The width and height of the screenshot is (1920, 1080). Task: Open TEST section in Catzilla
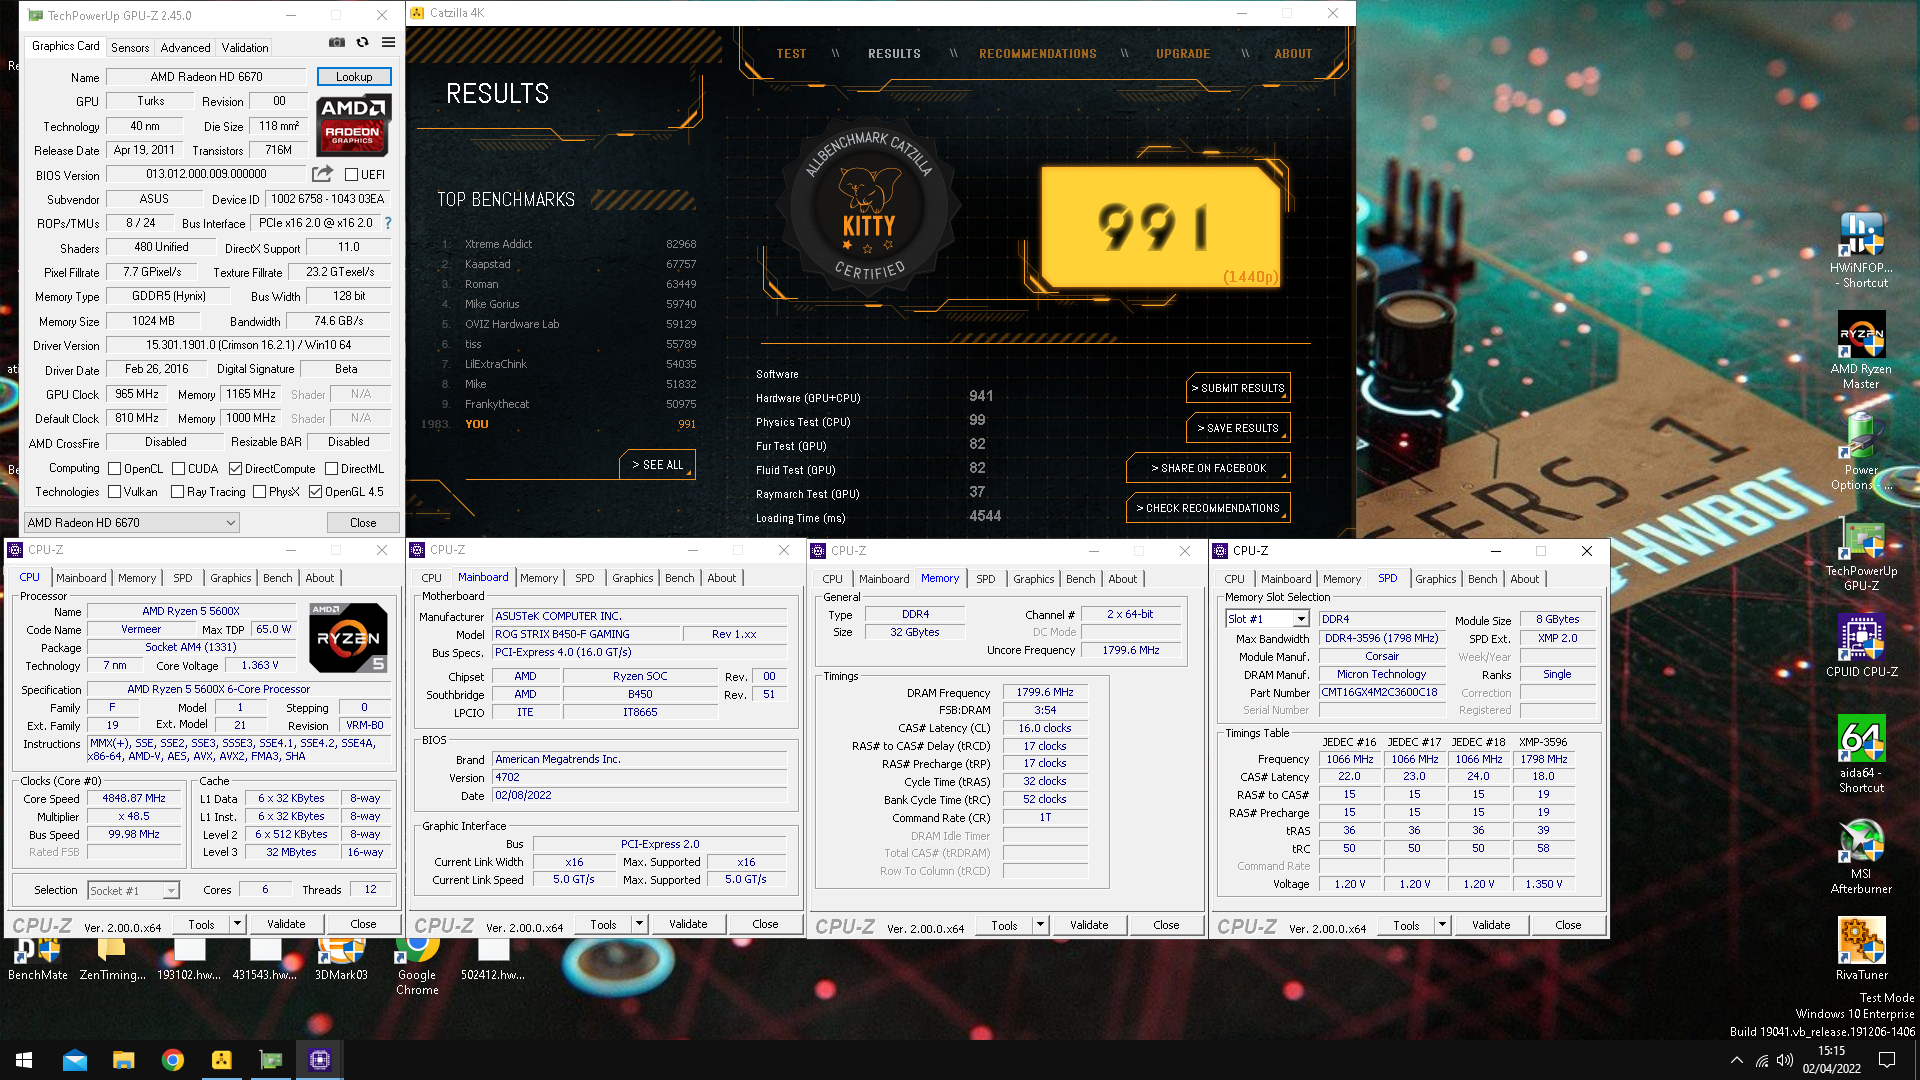click(x=791, y=54)
